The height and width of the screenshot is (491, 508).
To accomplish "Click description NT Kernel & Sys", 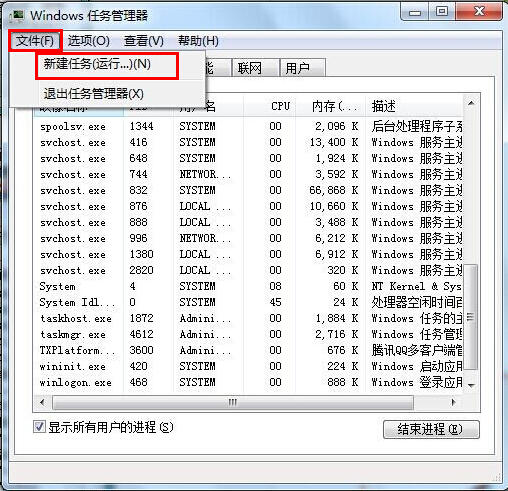I will pyautogui.click(x=417, y=286).
